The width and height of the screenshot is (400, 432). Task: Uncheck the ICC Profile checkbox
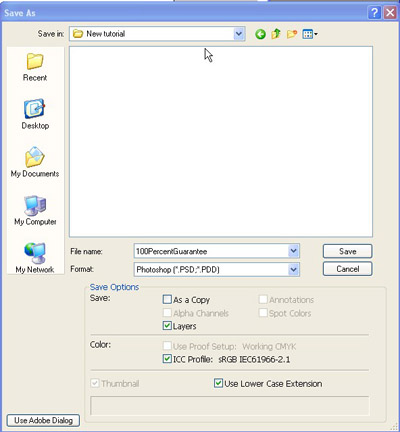click(167, 359)
